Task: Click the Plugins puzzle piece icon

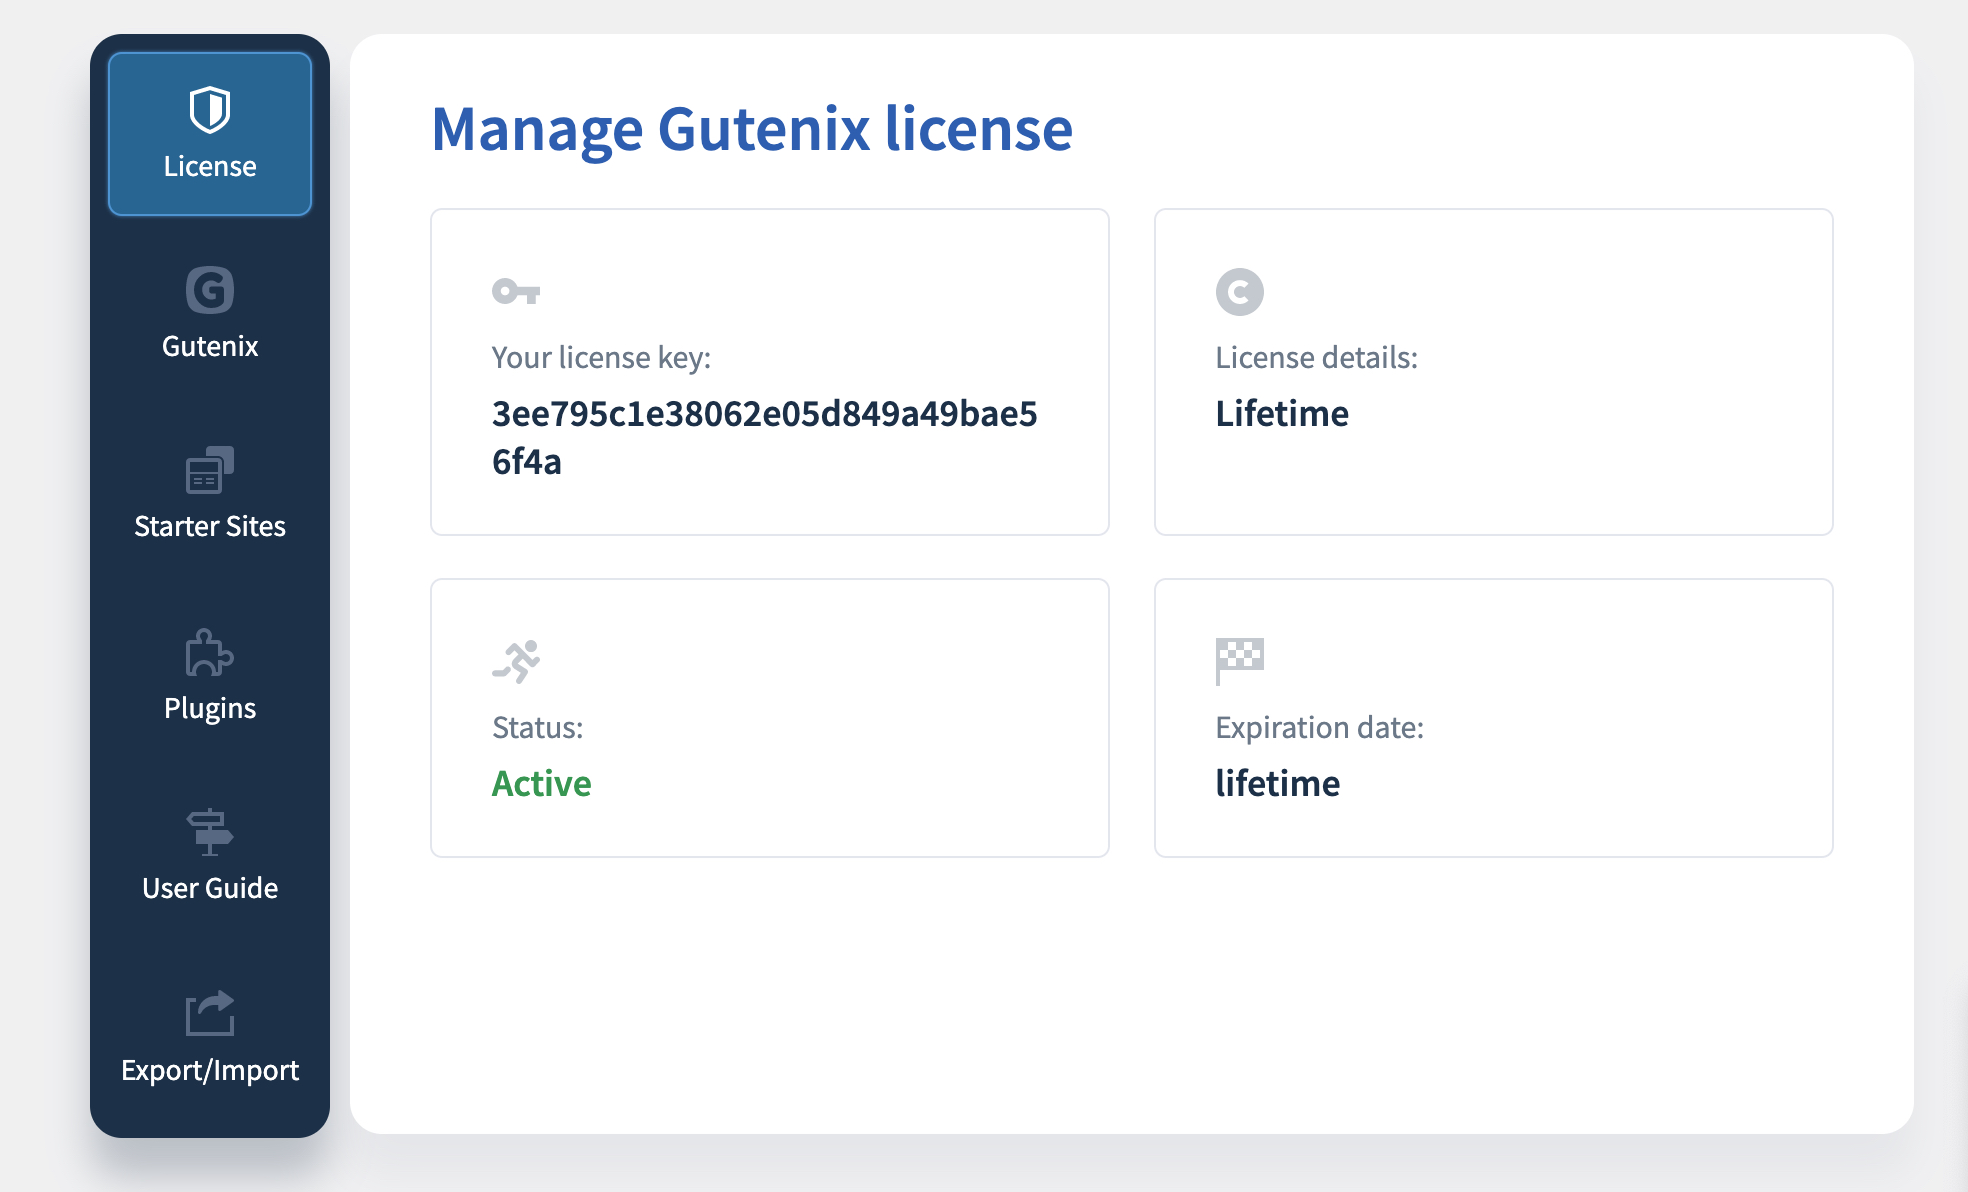Action: point(210,652)
